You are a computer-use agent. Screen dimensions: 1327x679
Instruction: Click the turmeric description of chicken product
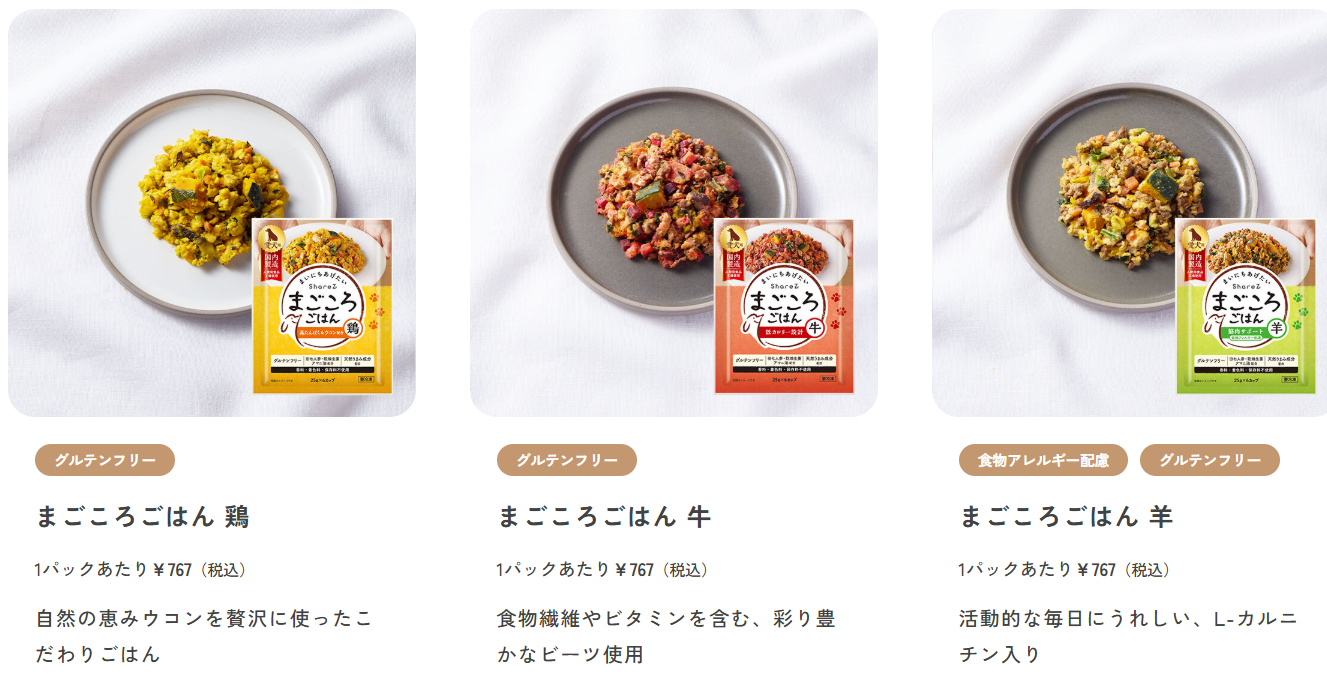coord(204,636)
